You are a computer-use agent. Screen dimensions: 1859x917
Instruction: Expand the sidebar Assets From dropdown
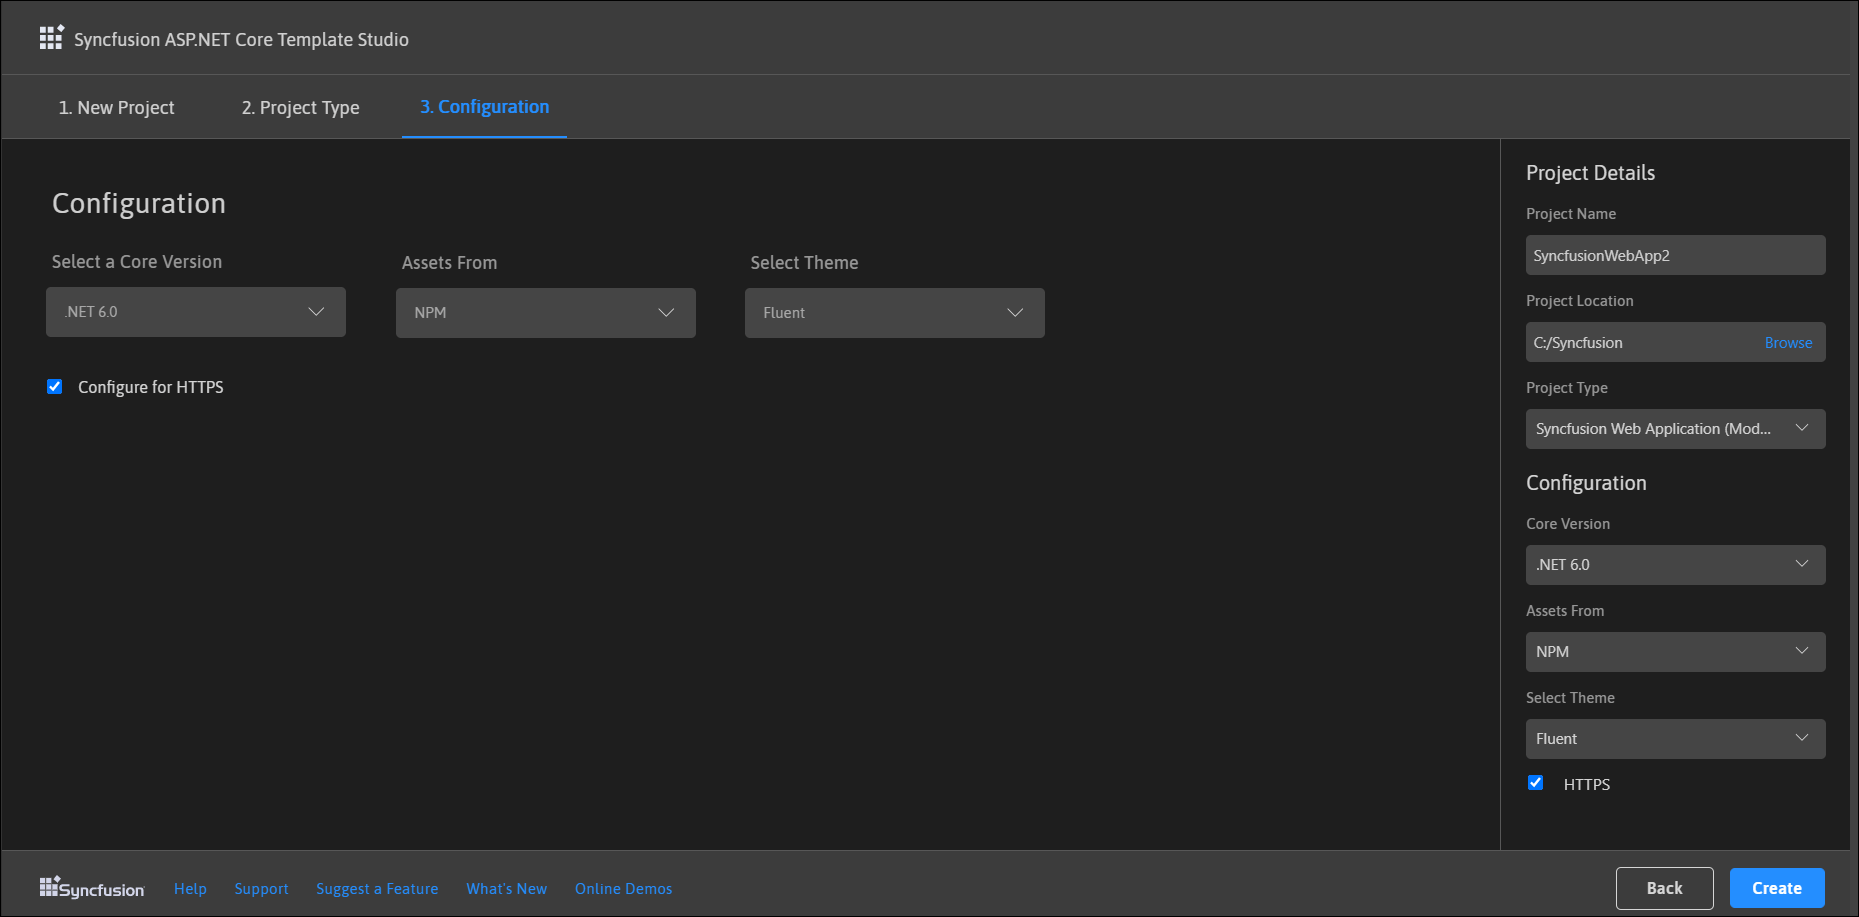point(1675,652)
